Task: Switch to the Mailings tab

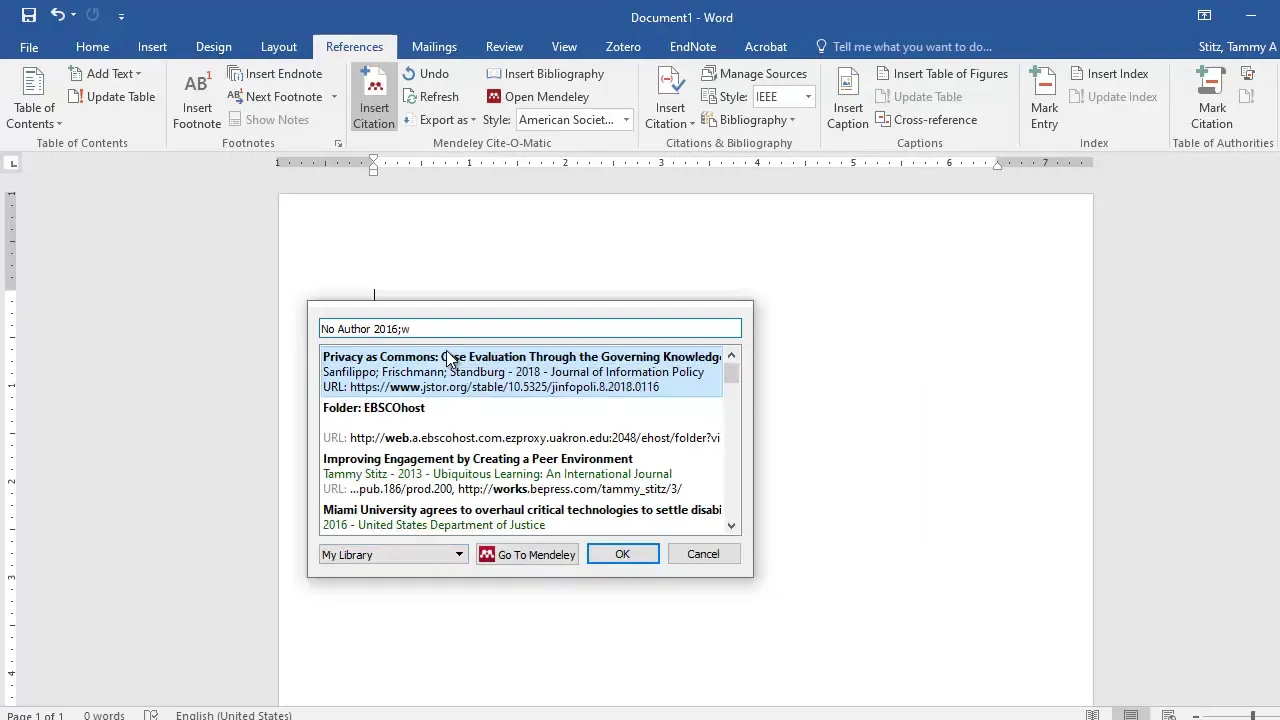Action: point(434,47)
